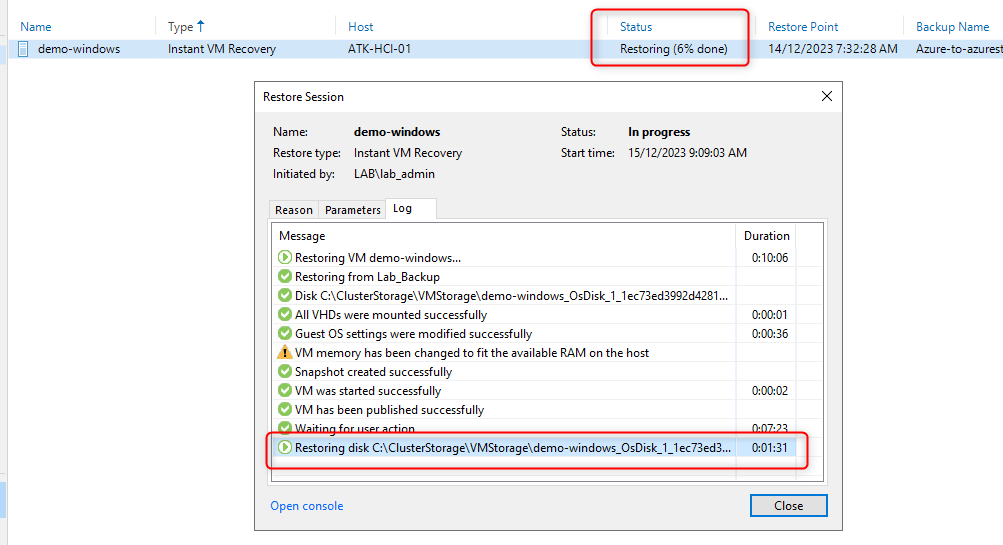Image resolution: width=1003 pixels, height=545 pixels.
Task: Click the warning icon for VM memory changed
Action: [x=285, y=353]
